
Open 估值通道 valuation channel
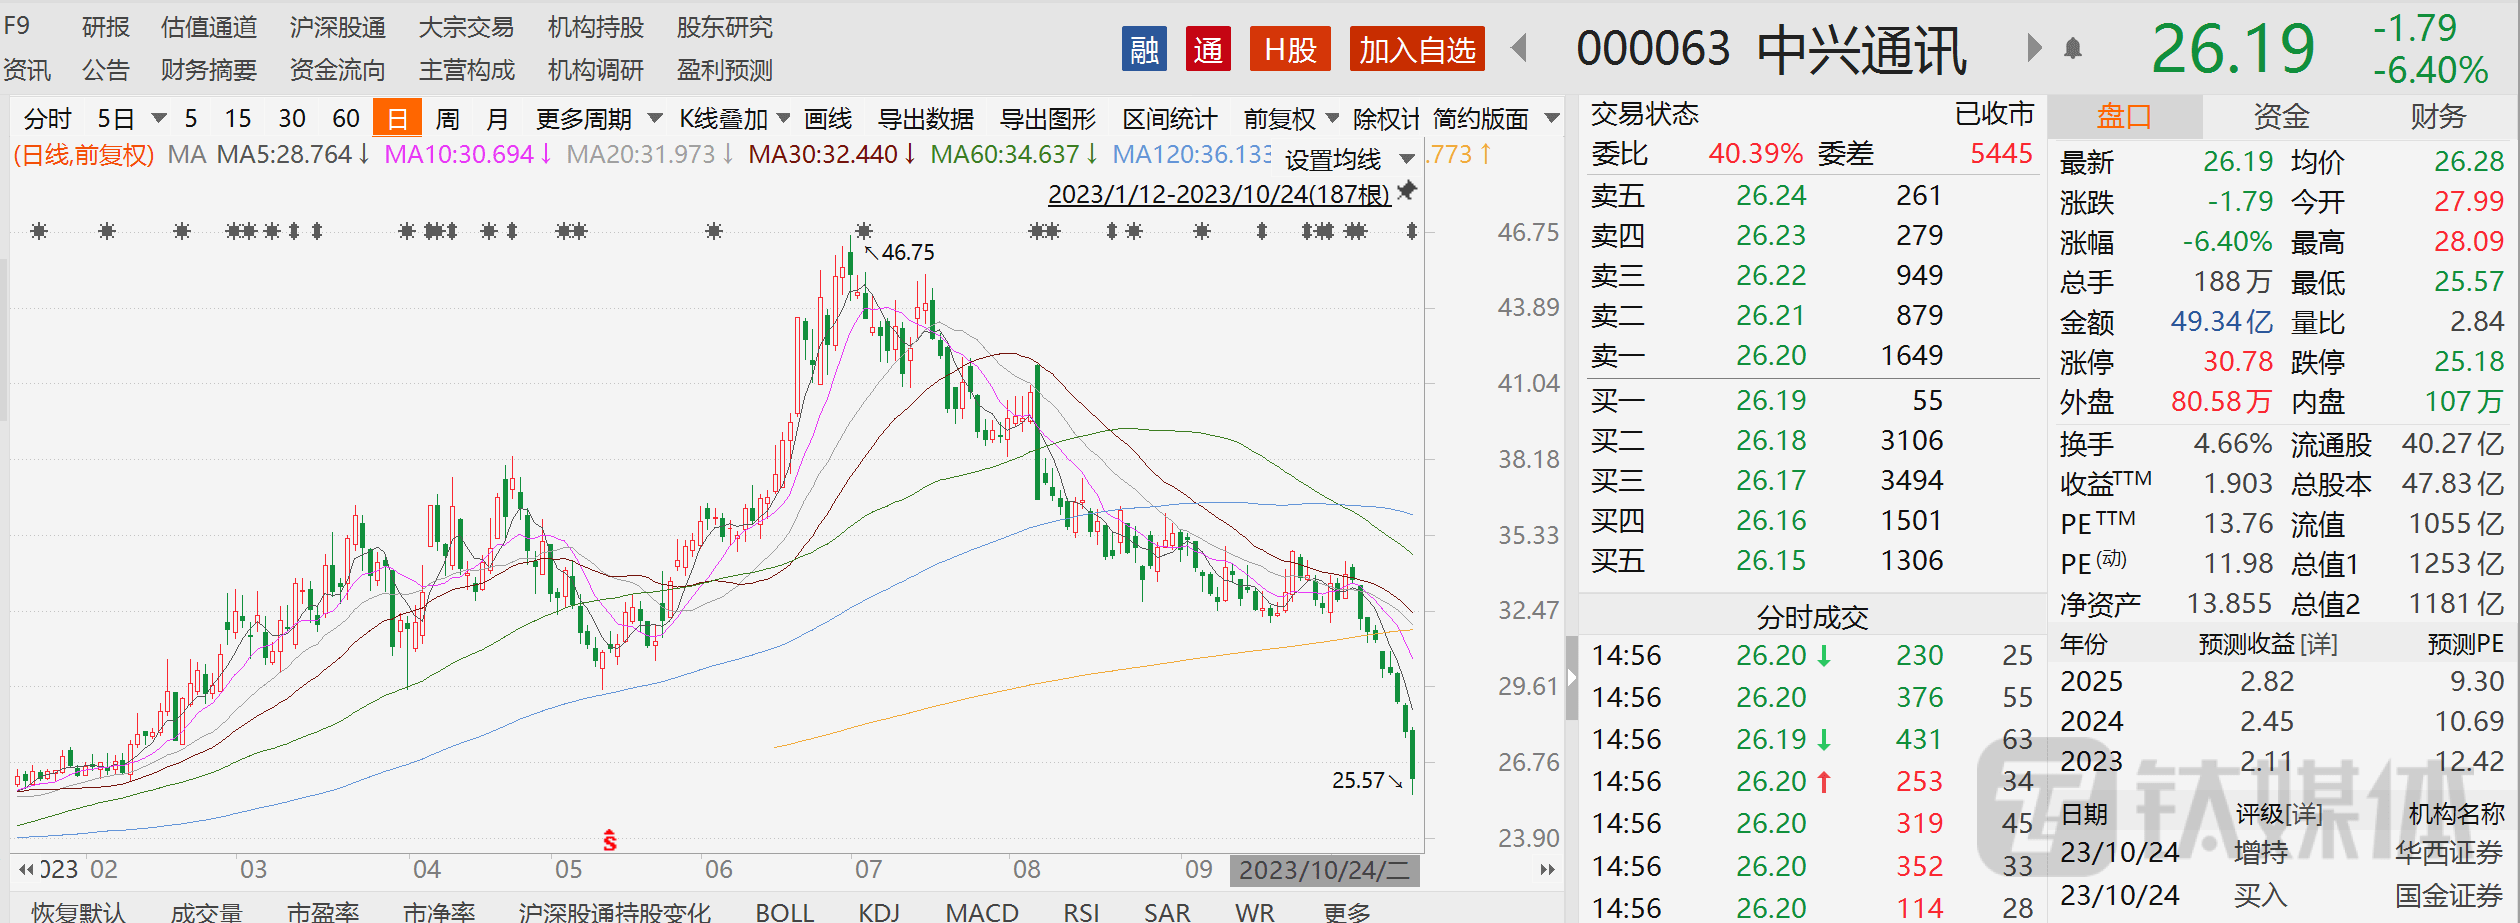[x=209, y=27]
